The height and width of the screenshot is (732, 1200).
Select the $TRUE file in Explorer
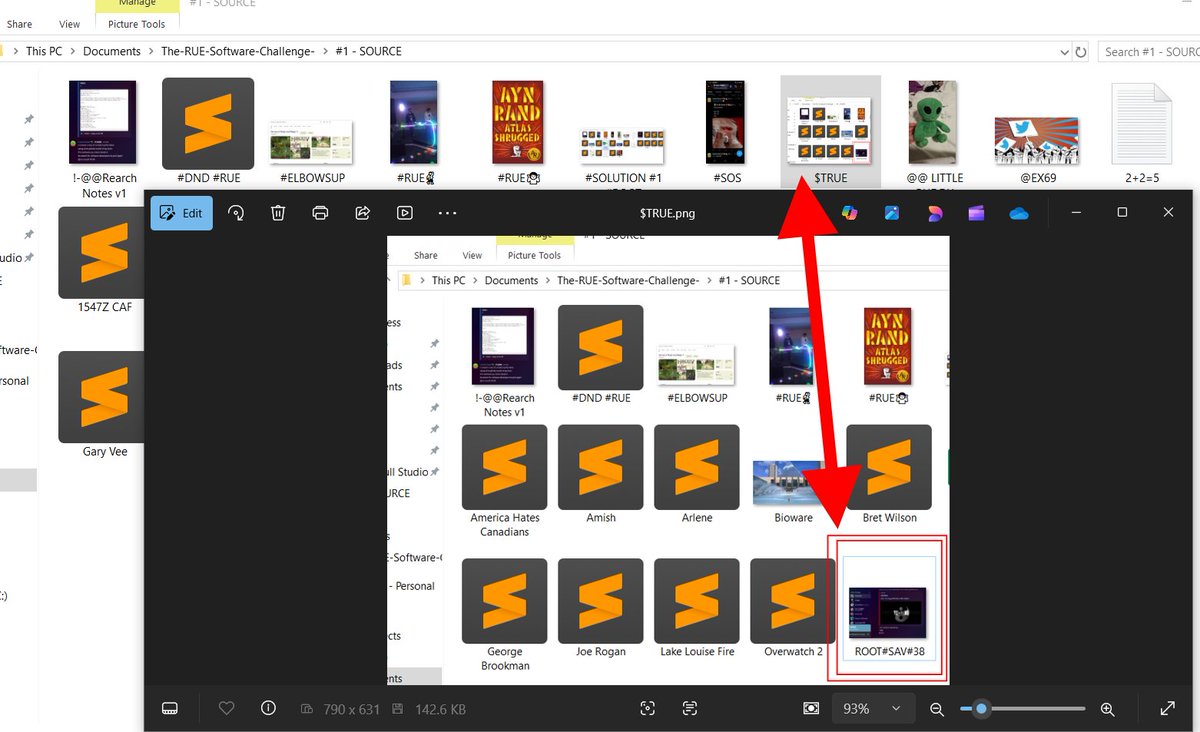830,132
